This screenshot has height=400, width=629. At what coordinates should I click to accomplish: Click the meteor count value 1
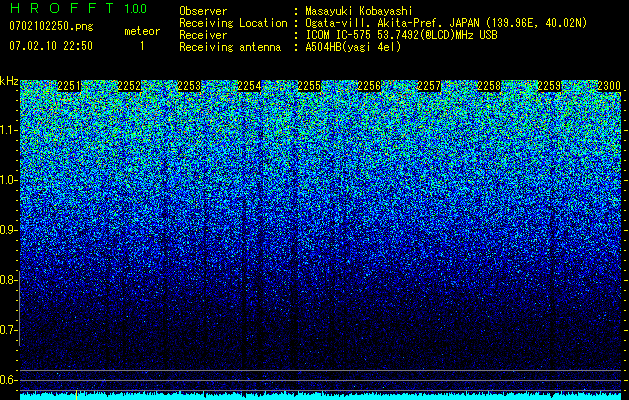tap(142, 46)
